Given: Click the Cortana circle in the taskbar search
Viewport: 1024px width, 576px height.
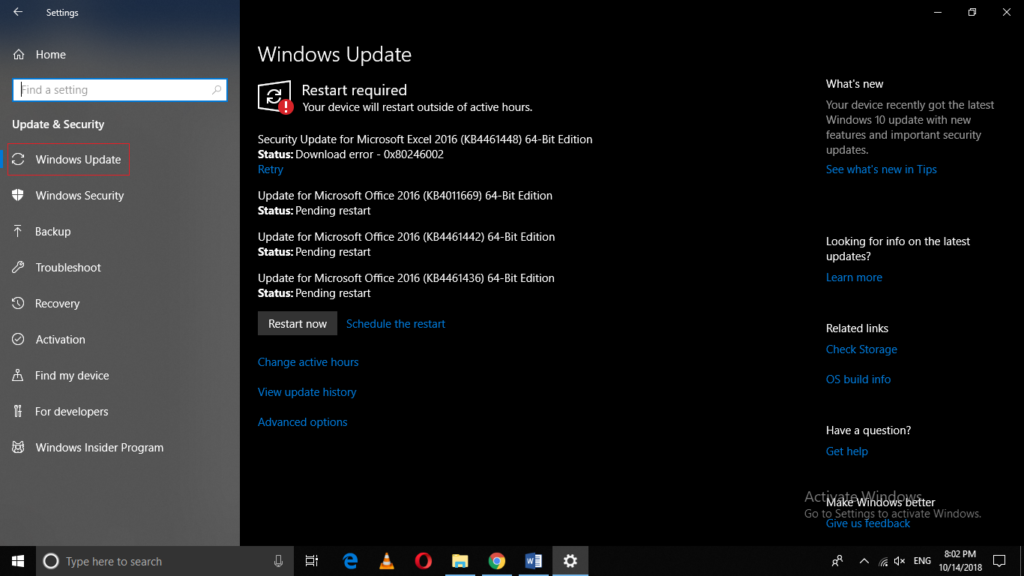Looking at the screenshot, I should click(x=51, y=561).
